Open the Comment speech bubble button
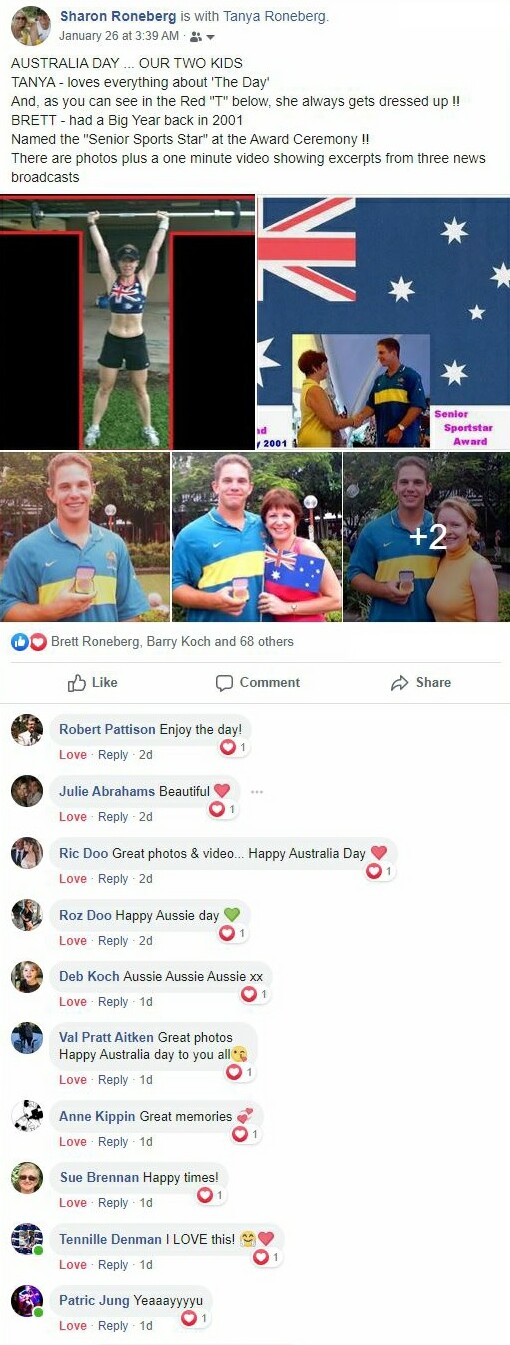This screenshot has width=510, height=1345. (258, 683)
